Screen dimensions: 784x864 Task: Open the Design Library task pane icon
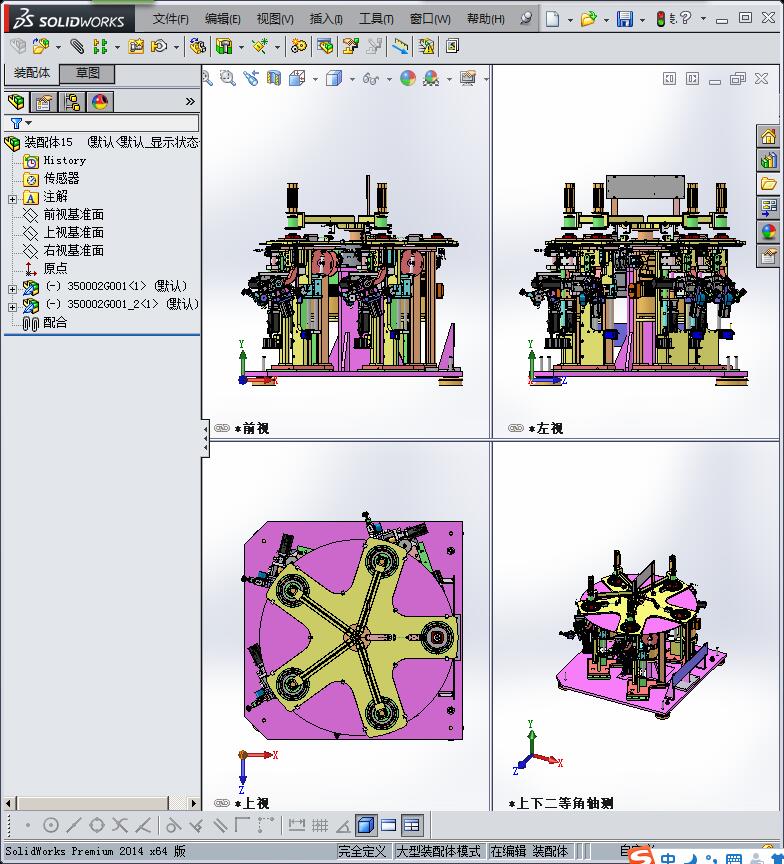click(x=769, y=160)
